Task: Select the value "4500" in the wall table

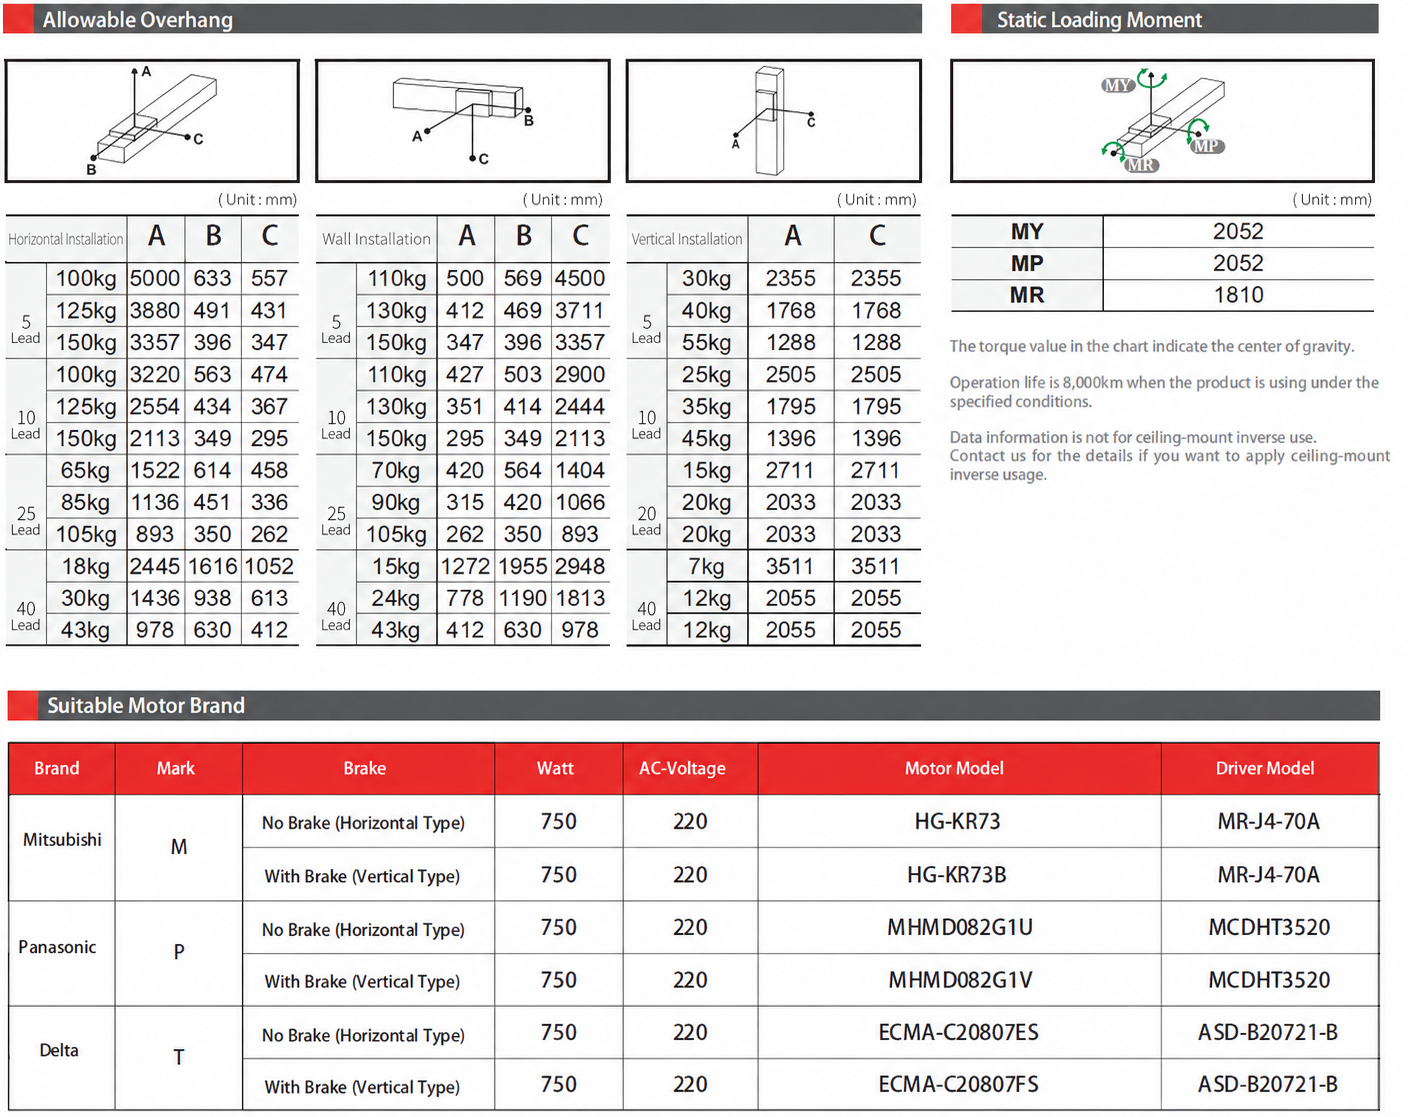Action: coord(580,278)
